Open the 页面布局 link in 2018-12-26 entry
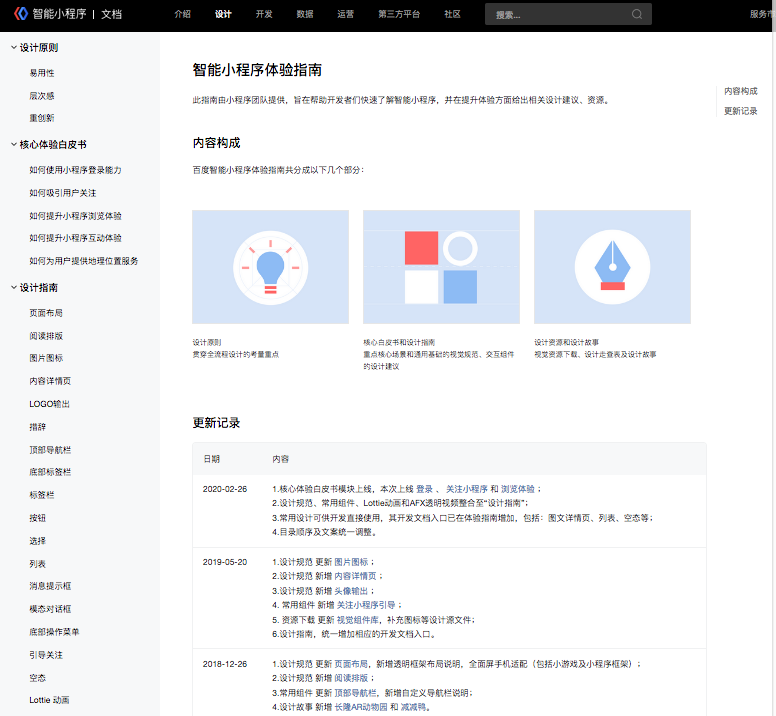This screenshot has width=776, height=716. [351, 664]
